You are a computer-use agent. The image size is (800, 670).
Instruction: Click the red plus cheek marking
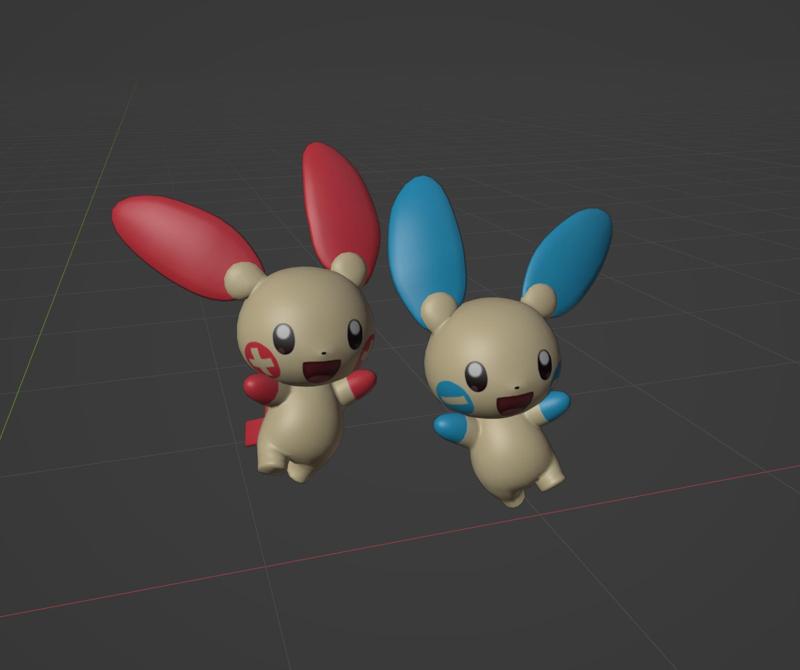261,359
